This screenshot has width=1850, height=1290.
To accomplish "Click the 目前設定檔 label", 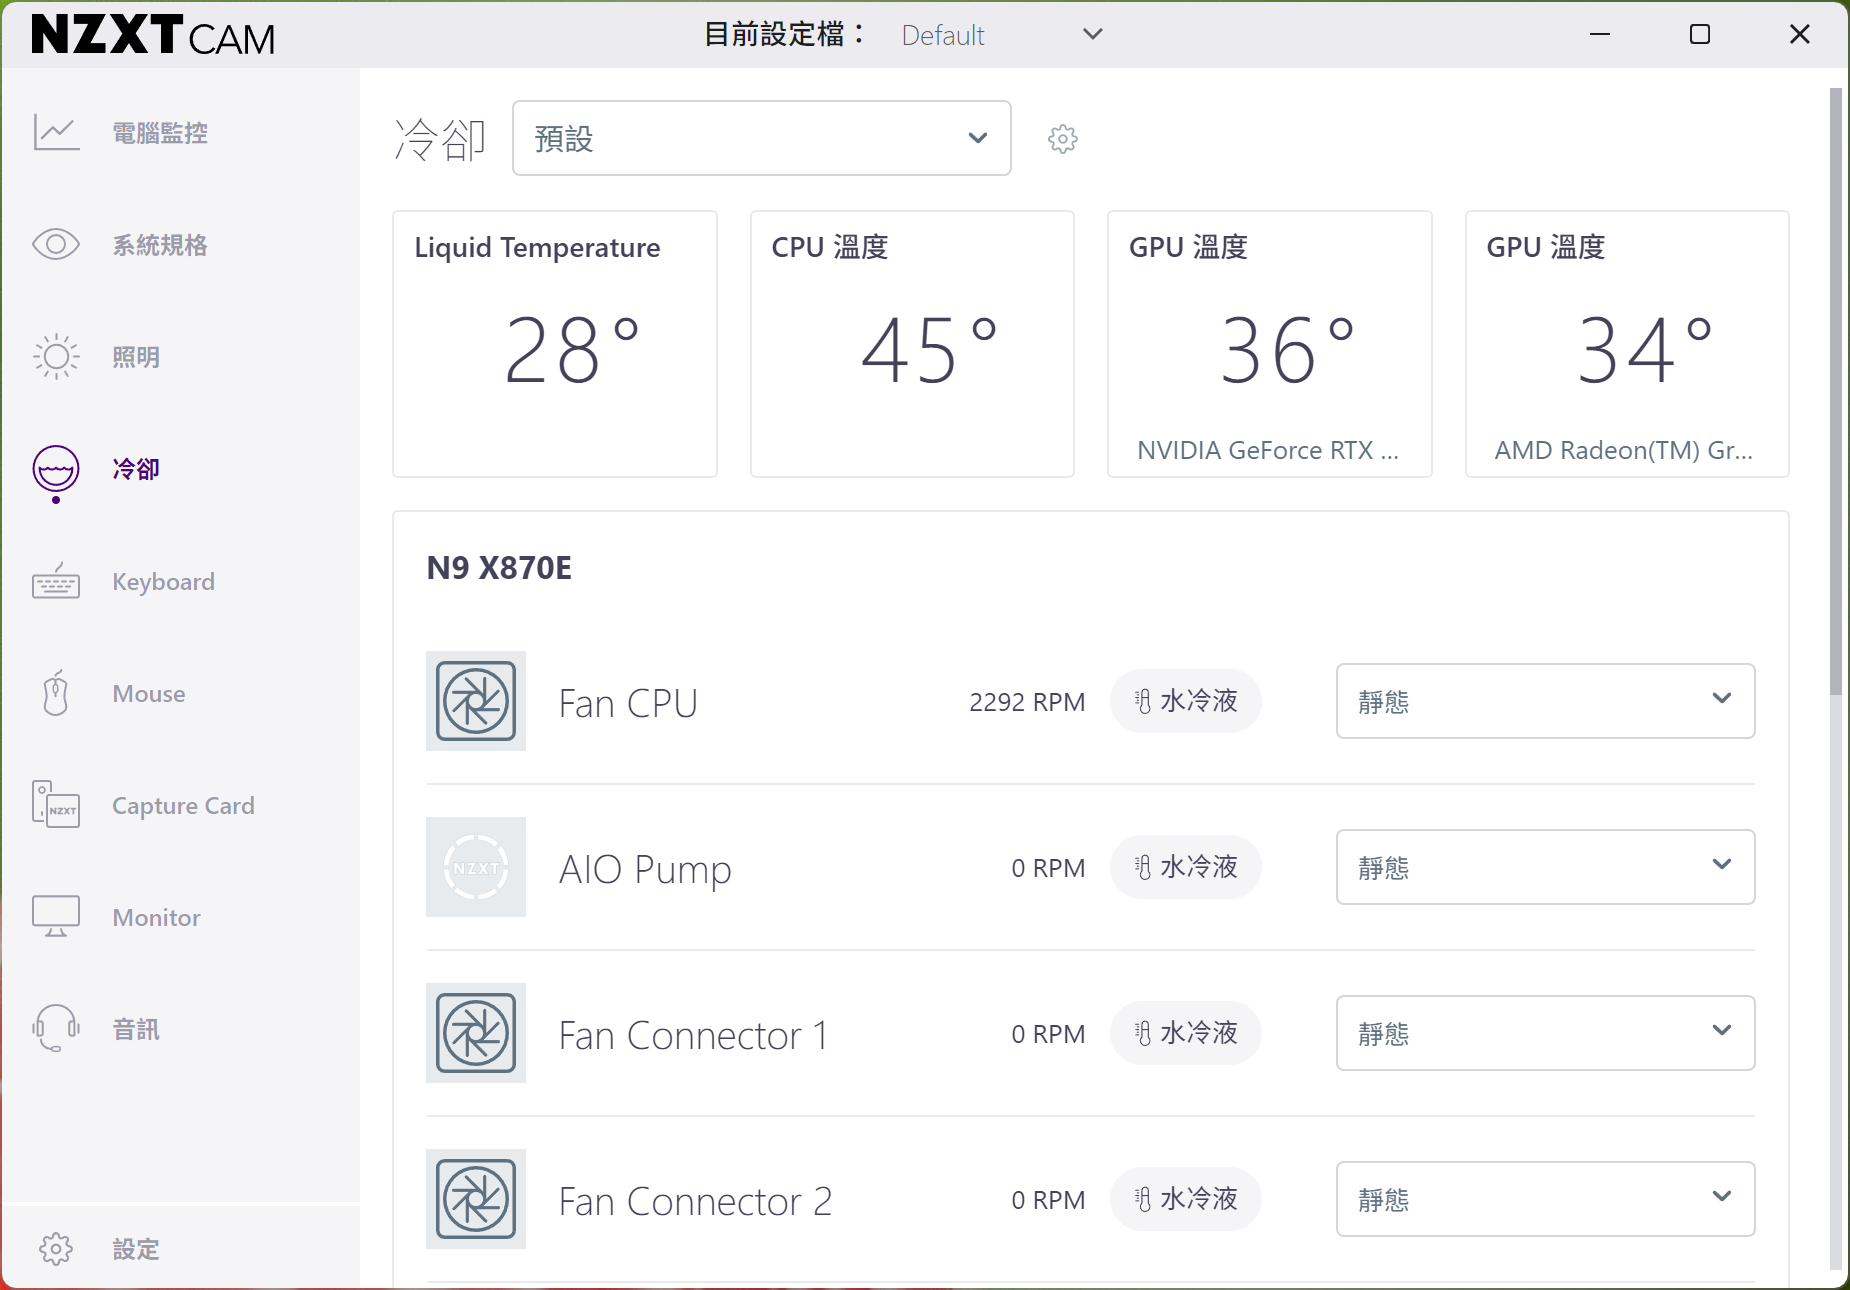I will point(785,35).
